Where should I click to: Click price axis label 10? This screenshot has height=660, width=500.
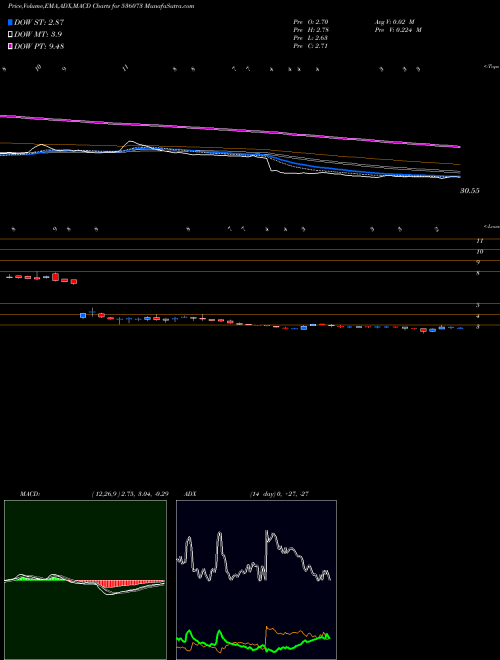479,252
